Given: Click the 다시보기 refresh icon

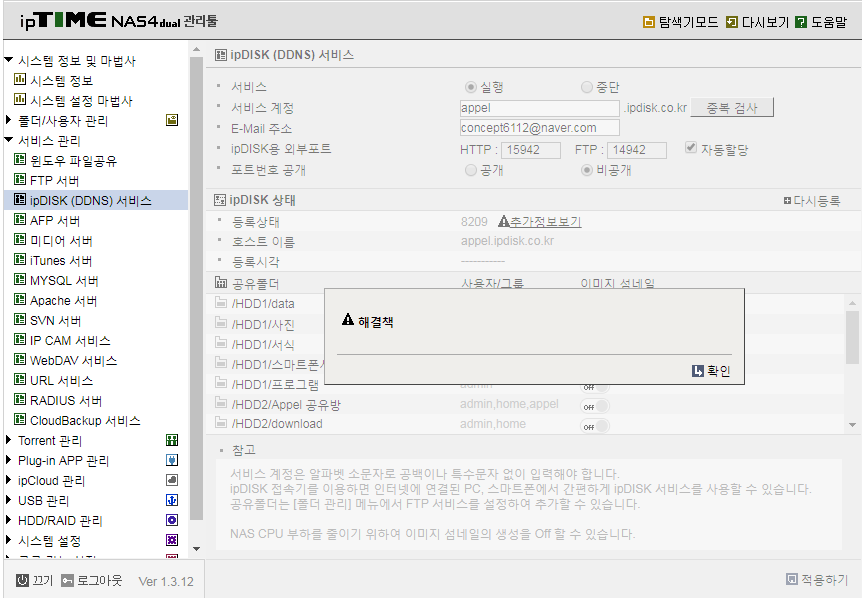Looking at the screenshot, I should point(732,22).
